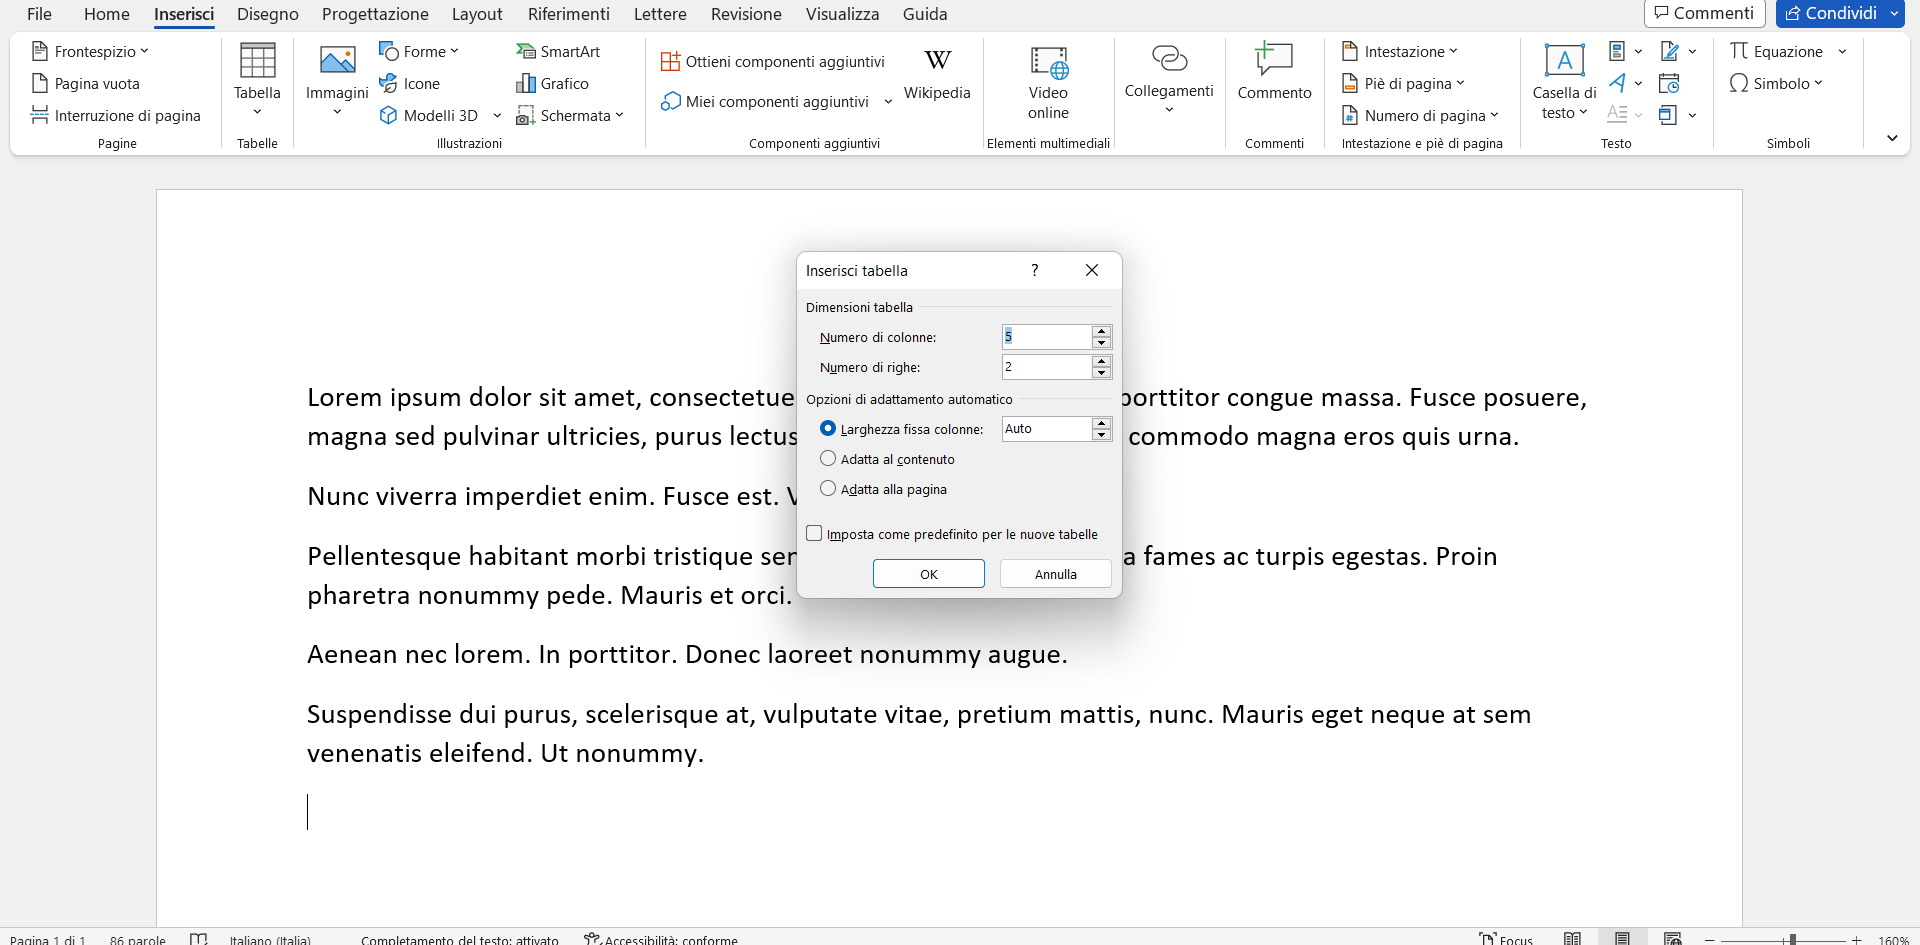1920x945 pixels.
Task: Click the Immagini pictures icon
Action: pyautogui.click(x=337, y=62)
